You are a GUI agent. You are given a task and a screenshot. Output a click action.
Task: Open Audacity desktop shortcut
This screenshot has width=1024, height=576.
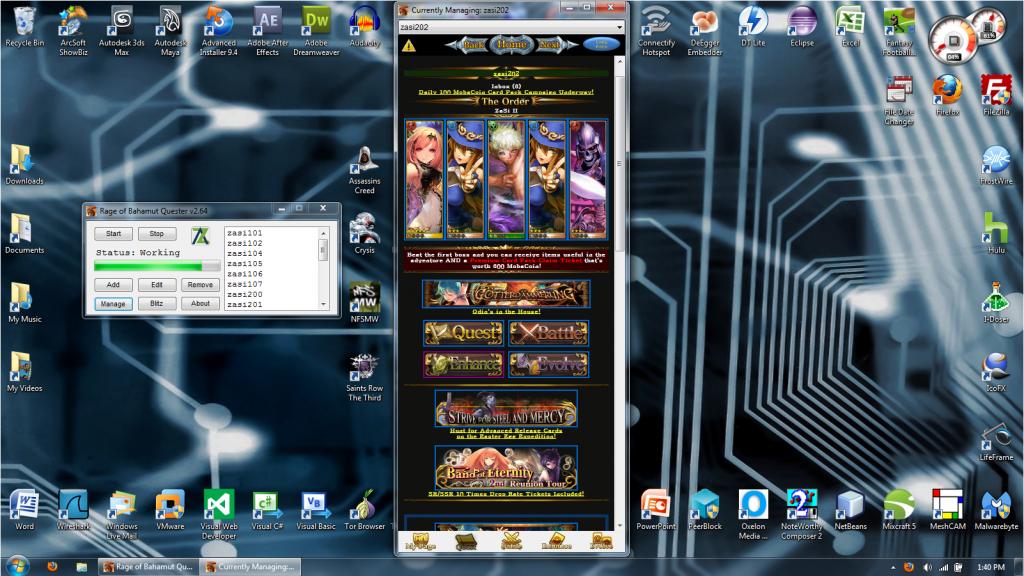364,27
